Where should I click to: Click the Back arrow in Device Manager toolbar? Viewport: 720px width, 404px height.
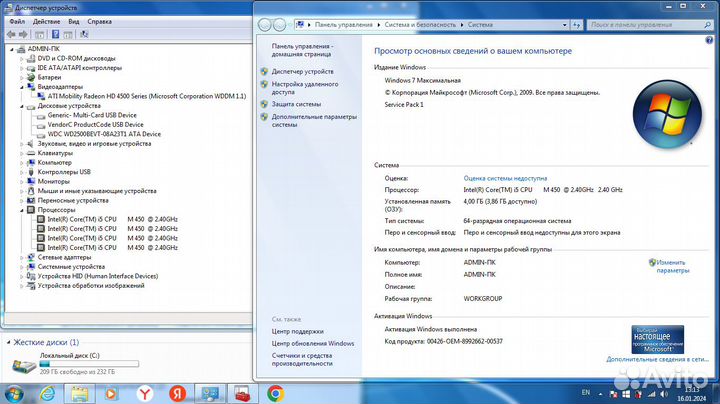click(x=11, y=34)
